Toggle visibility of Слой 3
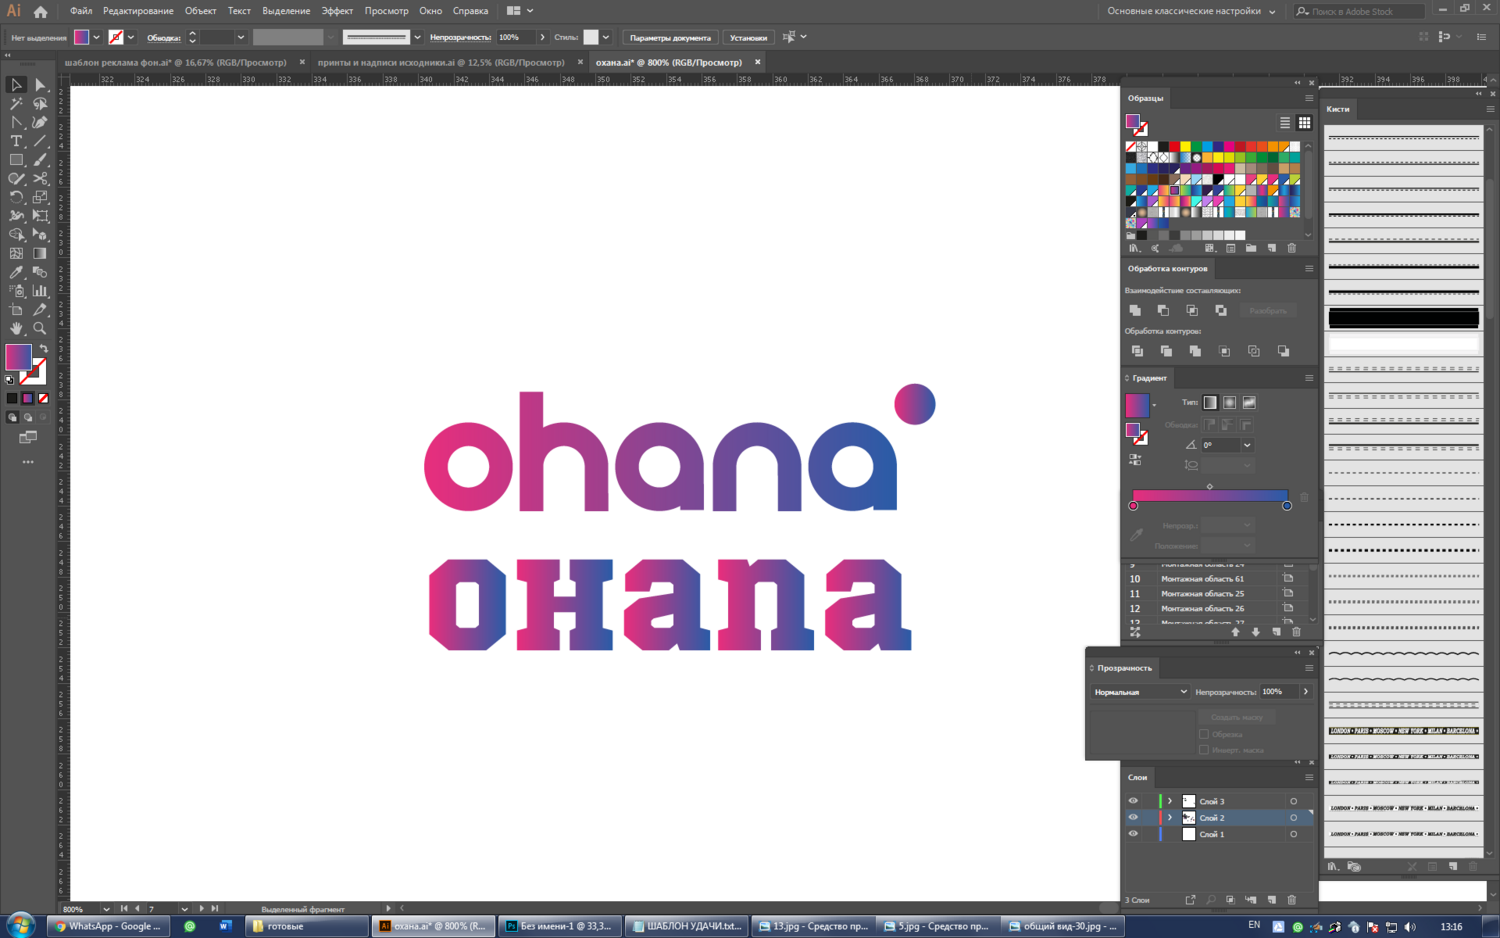The height and width of the screenshot is (938, 1500). coord(1133,801)
